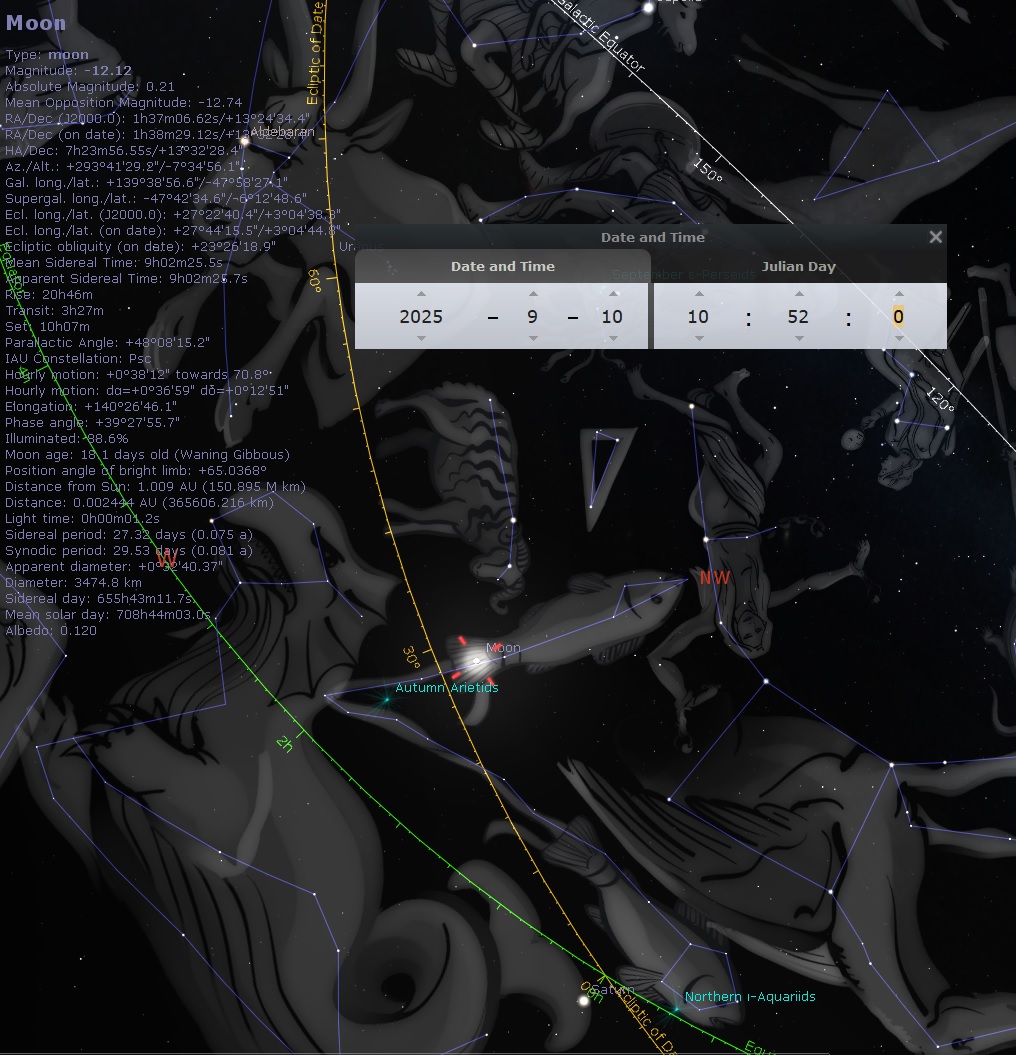Select the Moon in the sky view
1016x1055 pixels.
tap(476, 661)
